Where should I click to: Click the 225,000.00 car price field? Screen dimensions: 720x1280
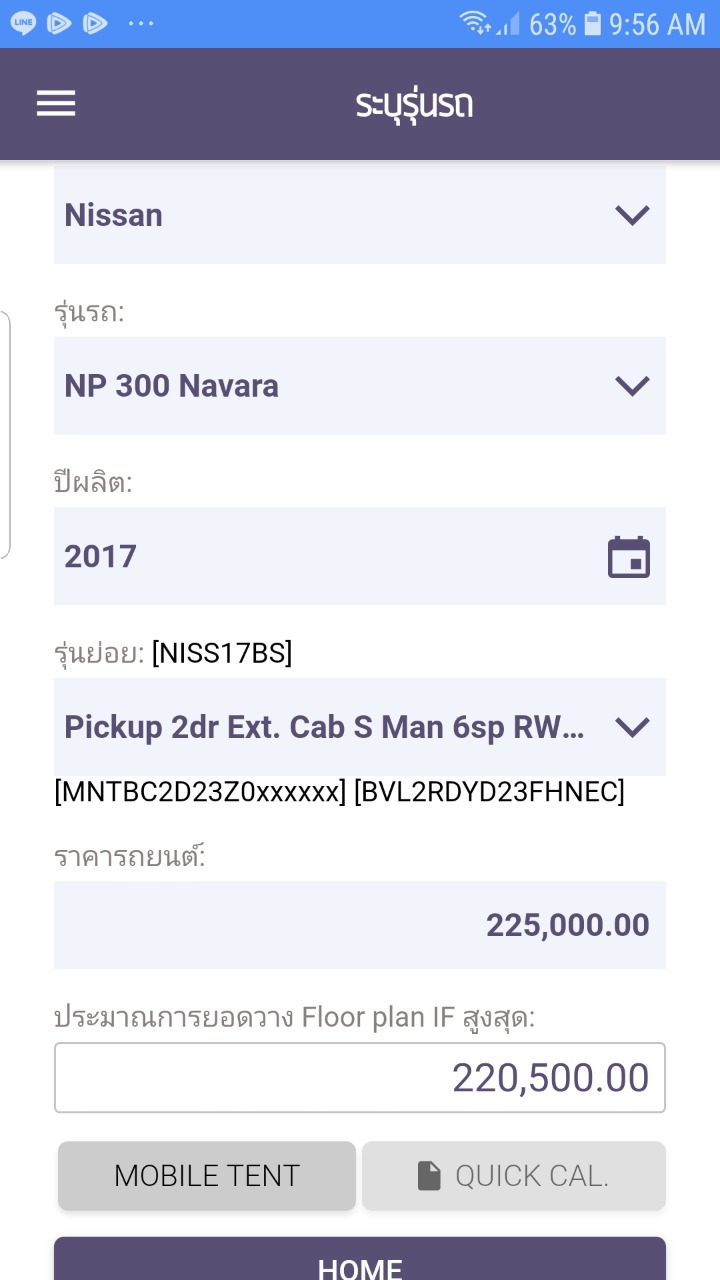pos(360,925)
